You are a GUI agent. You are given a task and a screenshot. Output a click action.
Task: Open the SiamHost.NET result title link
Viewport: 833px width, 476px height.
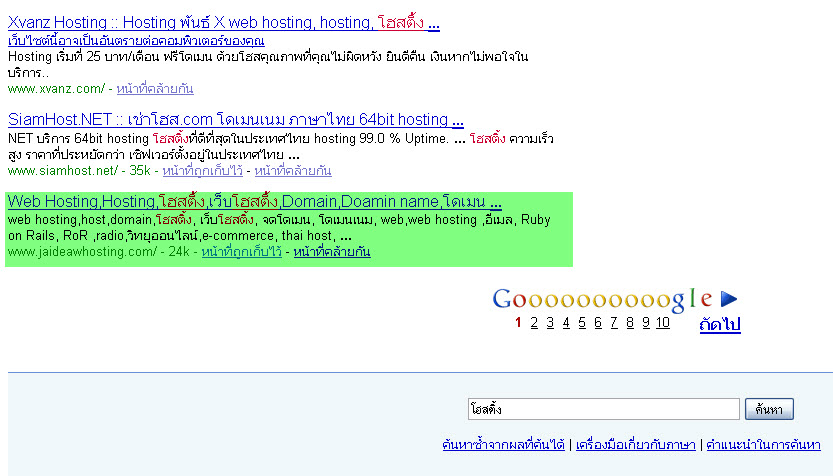pyautogui.click(x=236, y=120)
